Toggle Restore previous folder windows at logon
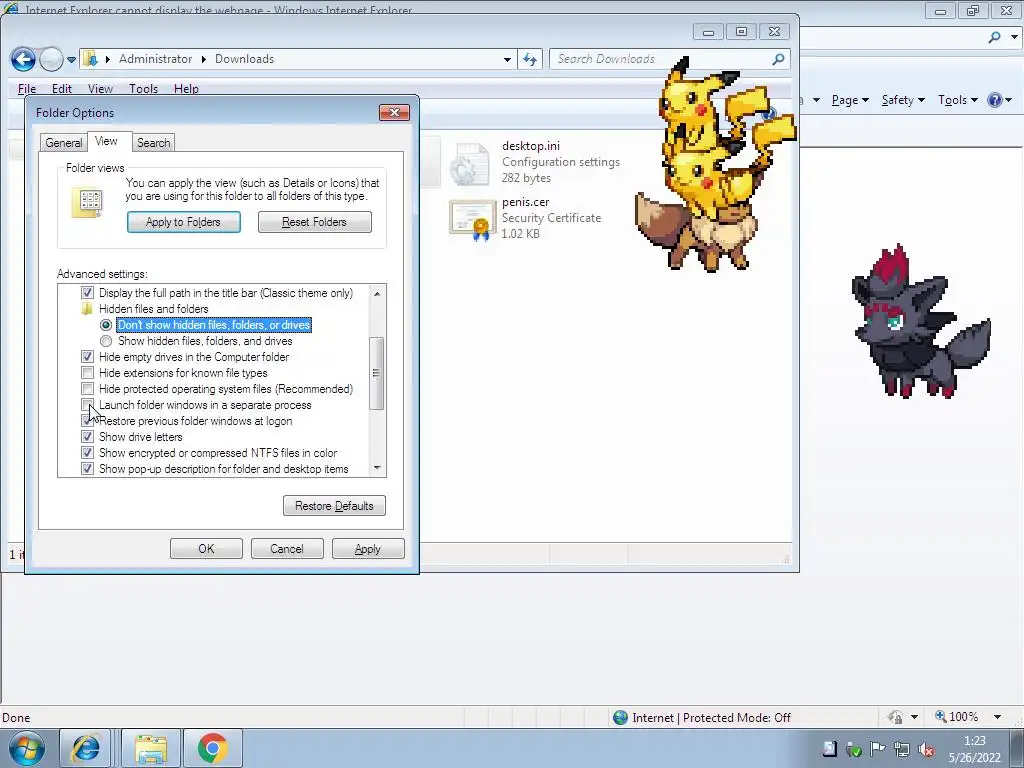The height and width of the screenshot is (768, 1024). click(87, 421)
